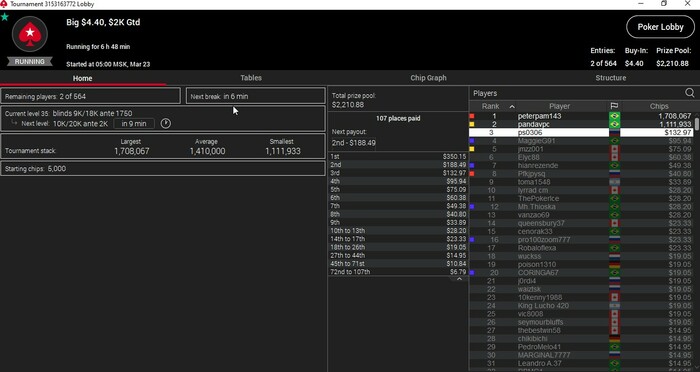This screenshot has width=700, height=372.
Task: Click the Largest stack value 1,708,067
Action: 132,151
